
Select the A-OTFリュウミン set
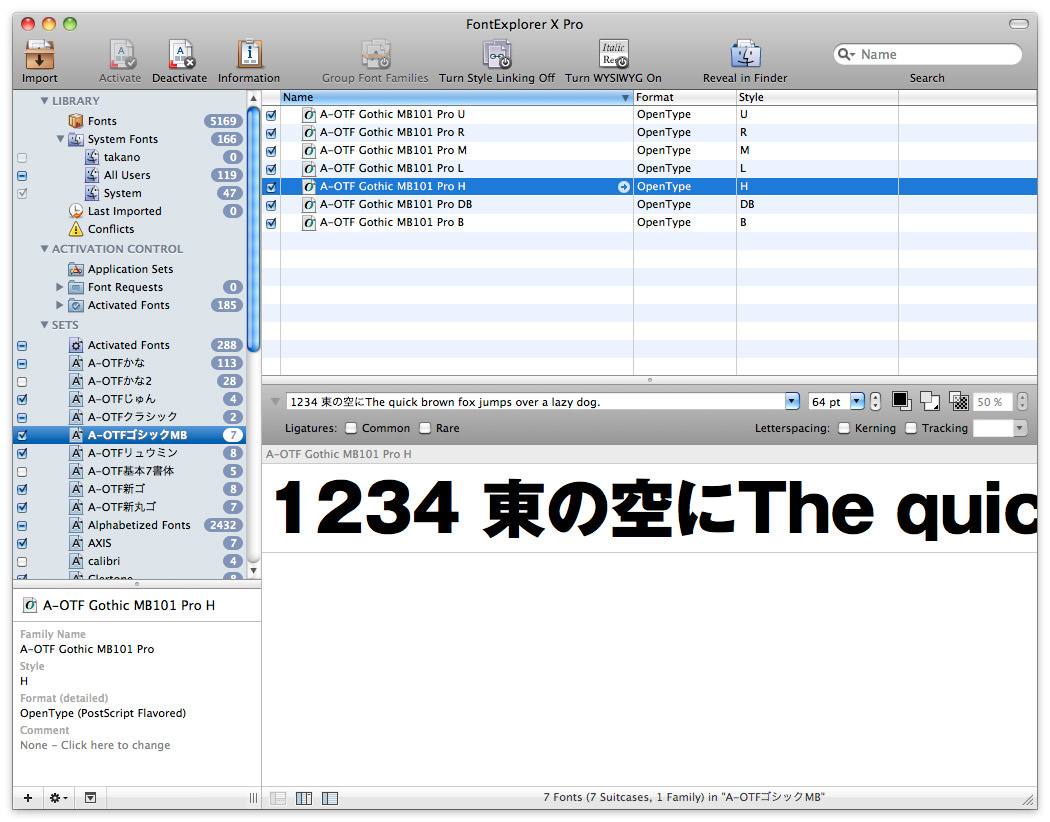(130, 453)
